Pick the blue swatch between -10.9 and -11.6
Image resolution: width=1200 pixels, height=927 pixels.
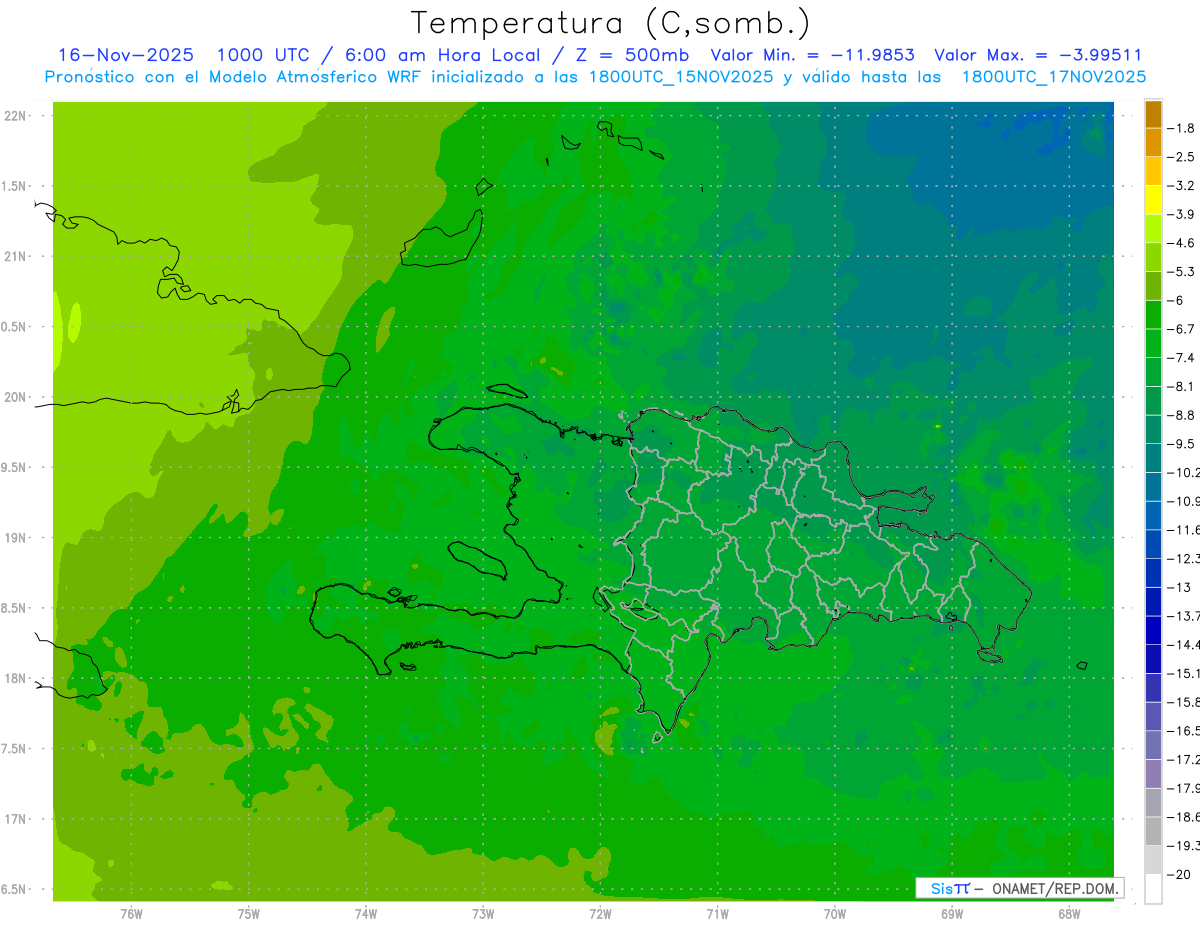[1153, 515]
